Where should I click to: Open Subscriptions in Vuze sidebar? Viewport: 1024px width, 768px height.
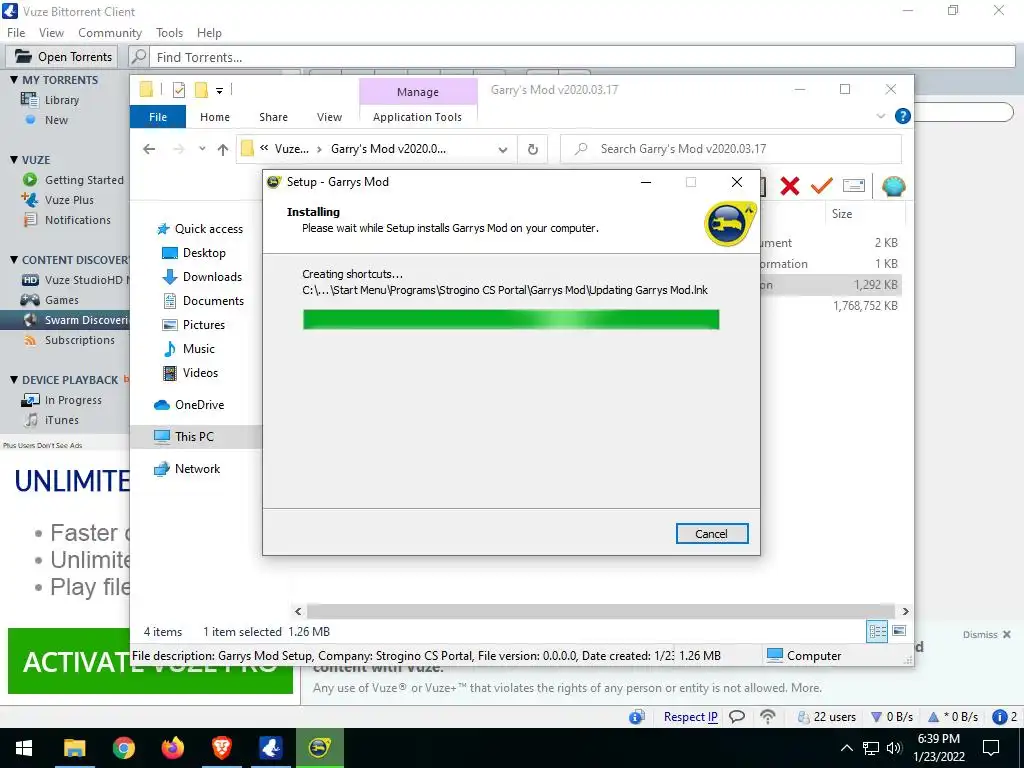tap(79, 340)
